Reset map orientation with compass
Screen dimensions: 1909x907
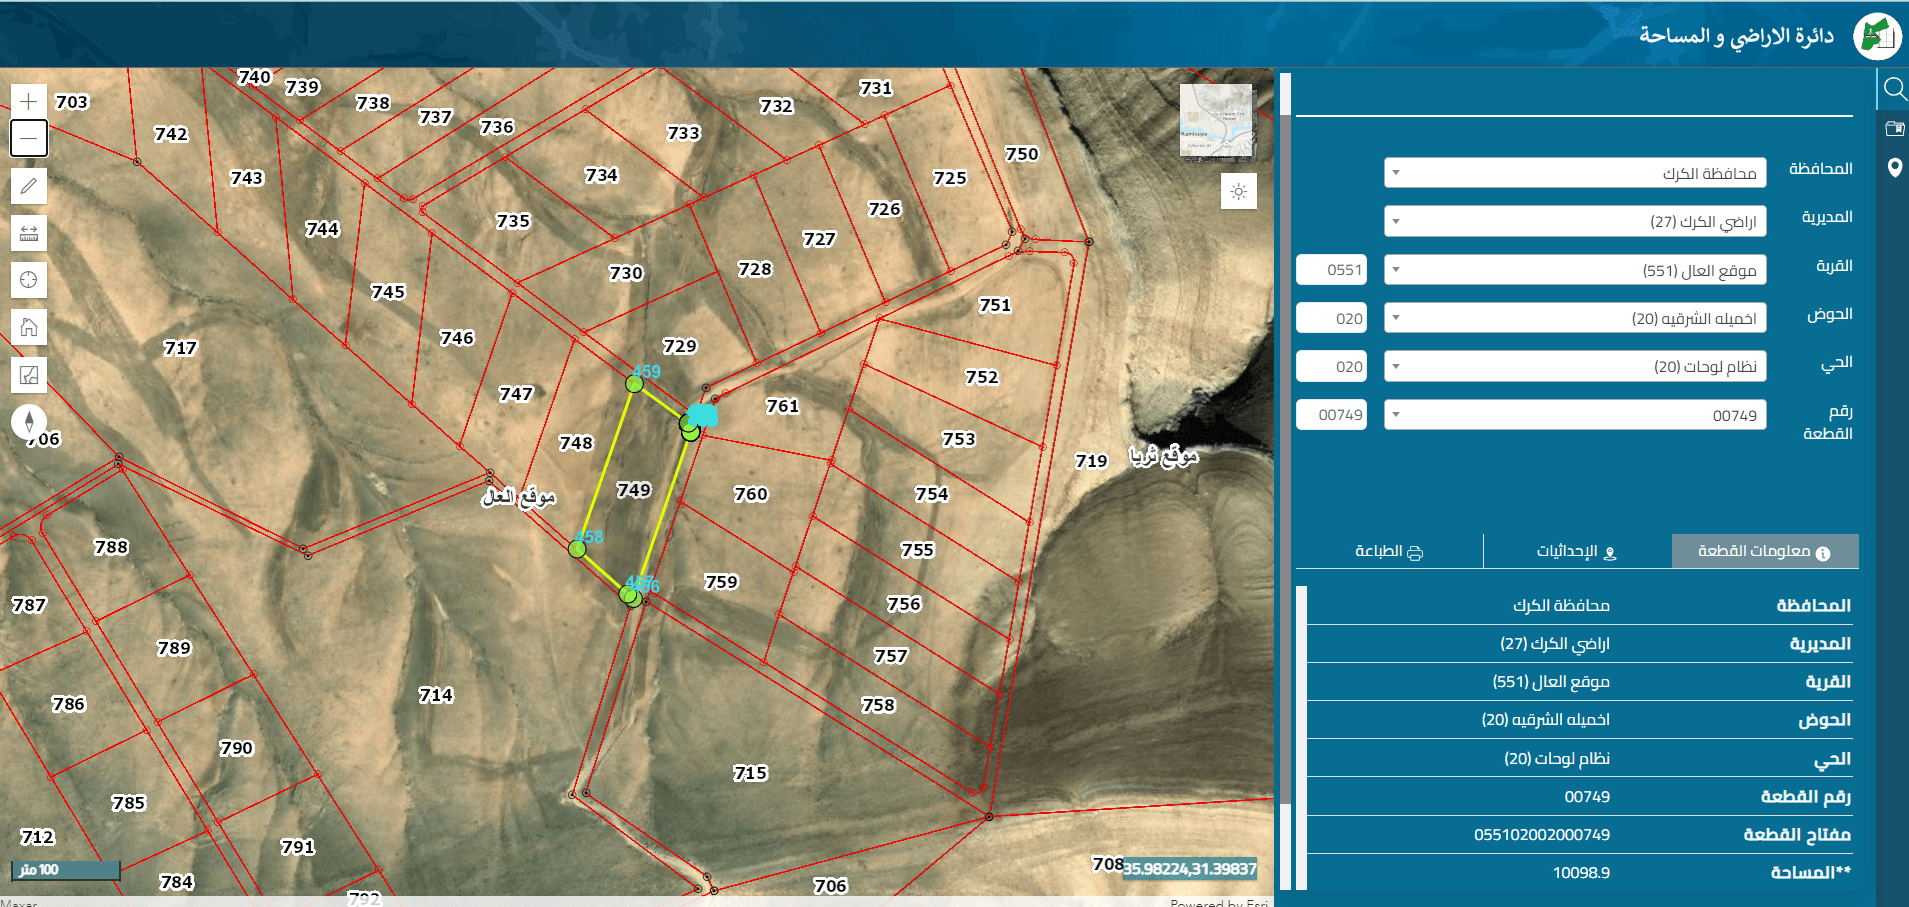tap(29, 422)
